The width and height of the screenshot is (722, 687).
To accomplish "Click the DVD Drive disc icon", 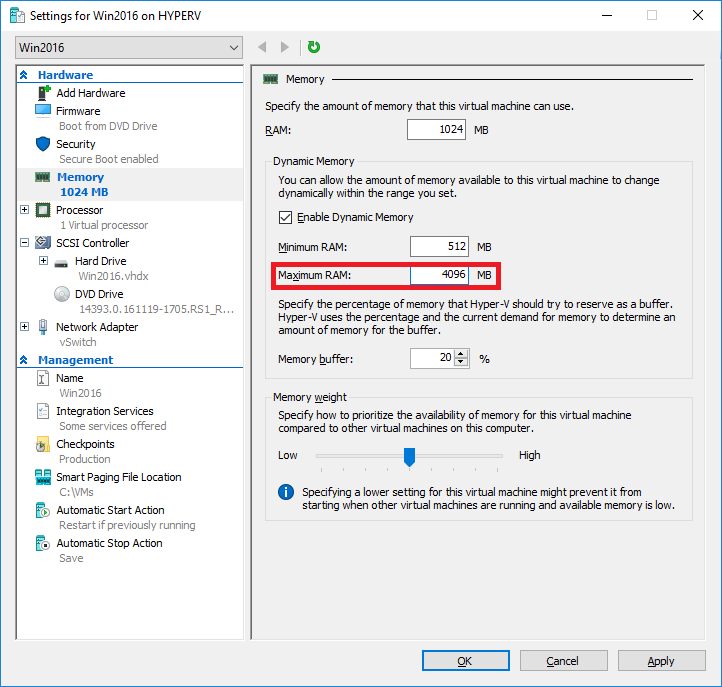I will click(62, 294).
